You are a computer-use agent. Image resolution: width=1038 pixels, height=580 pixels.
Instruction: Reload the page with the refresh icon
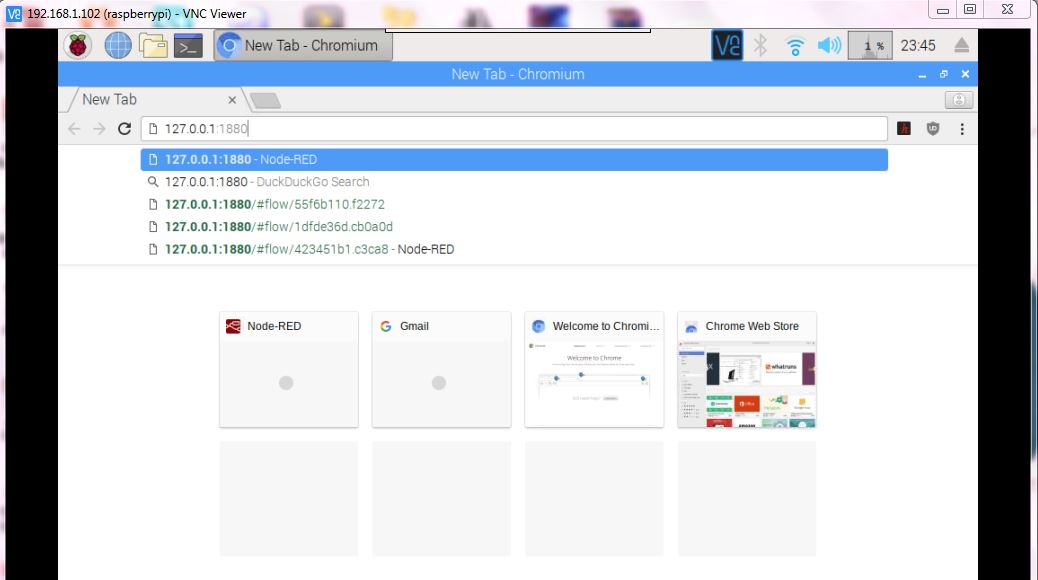(124, 128)
